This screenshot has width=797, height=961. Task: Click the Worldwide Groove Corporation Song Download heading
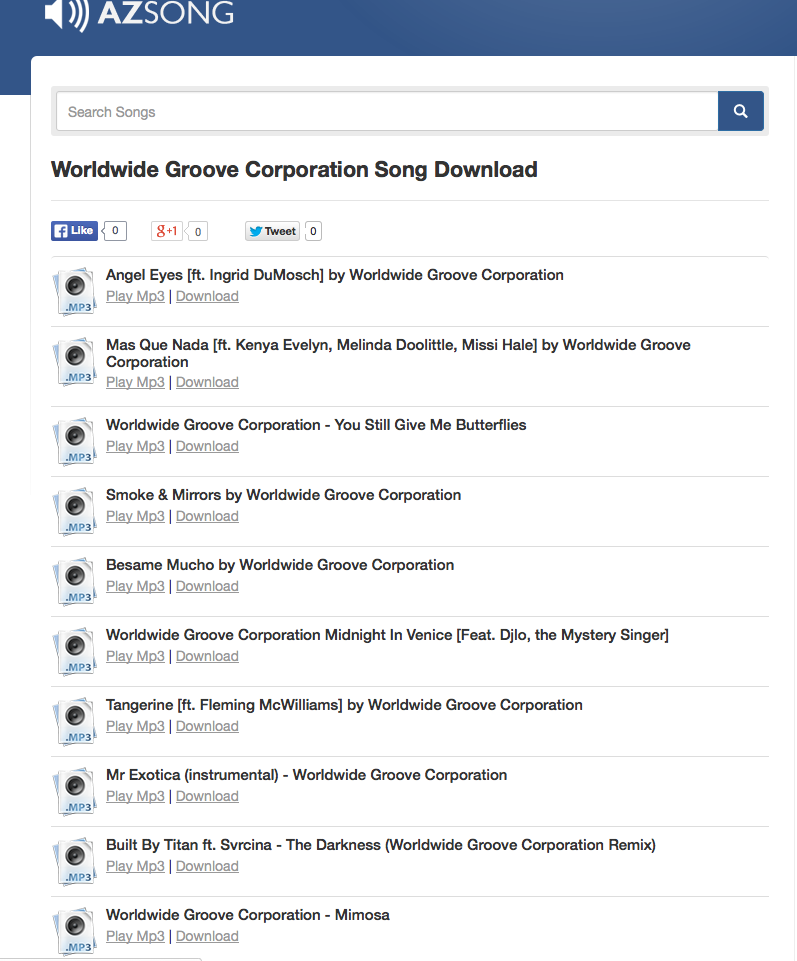pos(294,170)
